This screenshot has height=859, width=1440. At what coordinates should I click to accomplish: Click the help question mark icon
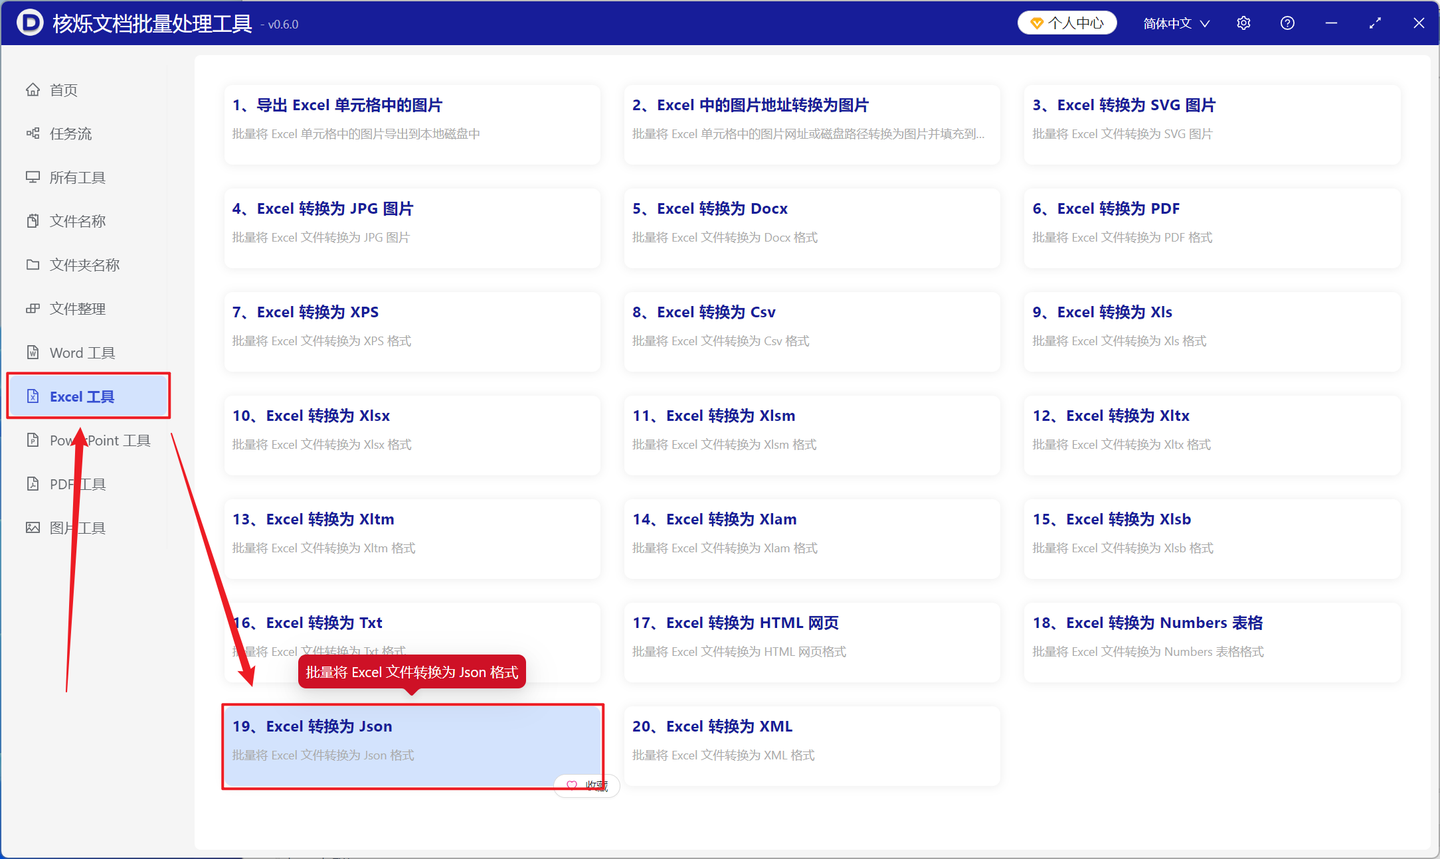tap(1287, 22)
